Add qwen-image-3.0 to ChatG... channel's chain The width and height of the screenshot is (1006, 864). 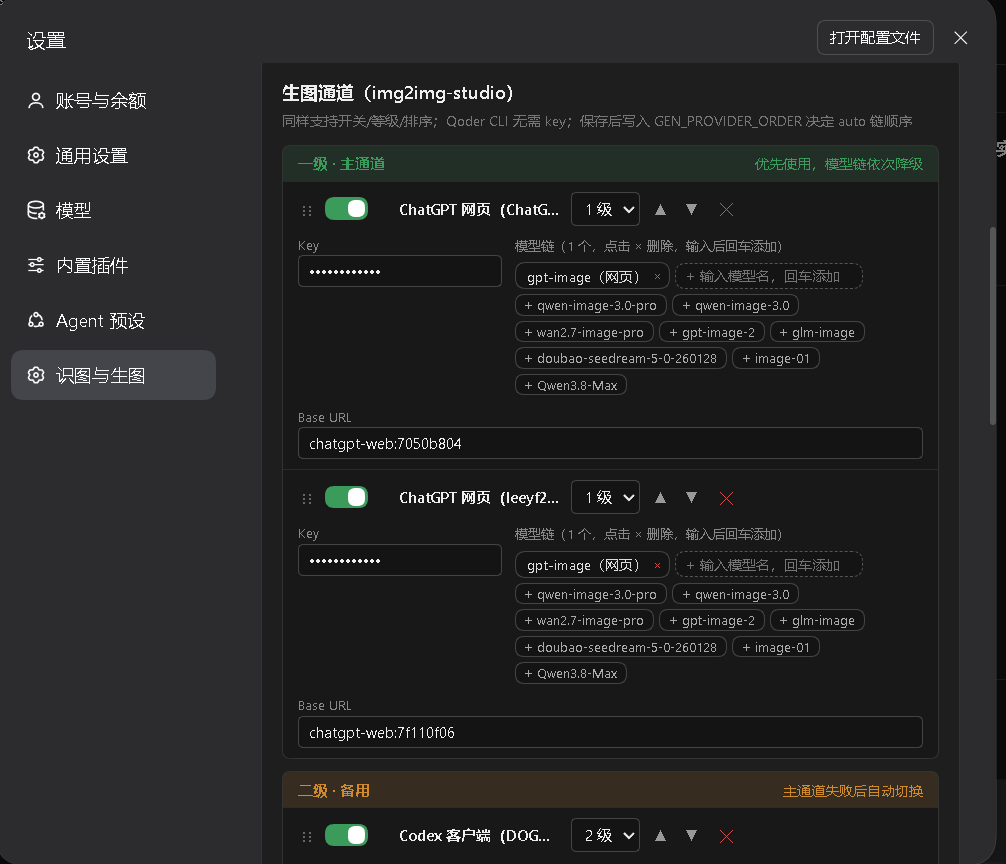(x=735, y=305)
